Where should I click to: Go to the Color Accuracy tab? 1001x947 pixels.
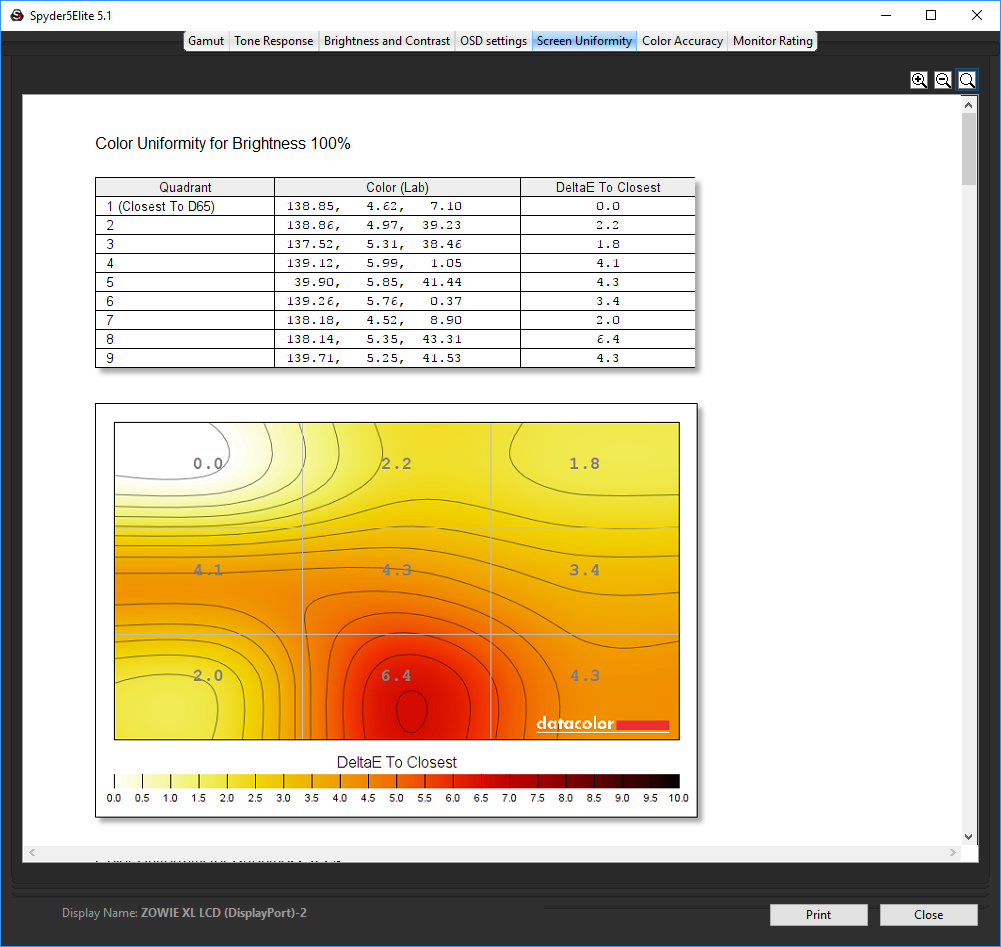coord(682,41)
